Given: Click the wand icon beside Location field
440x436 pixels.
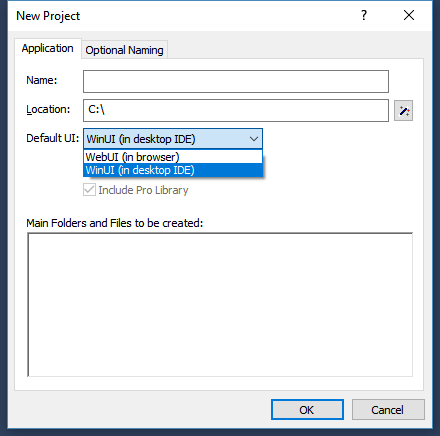Looking at the screenshot, I should click(x=403, y=111).
